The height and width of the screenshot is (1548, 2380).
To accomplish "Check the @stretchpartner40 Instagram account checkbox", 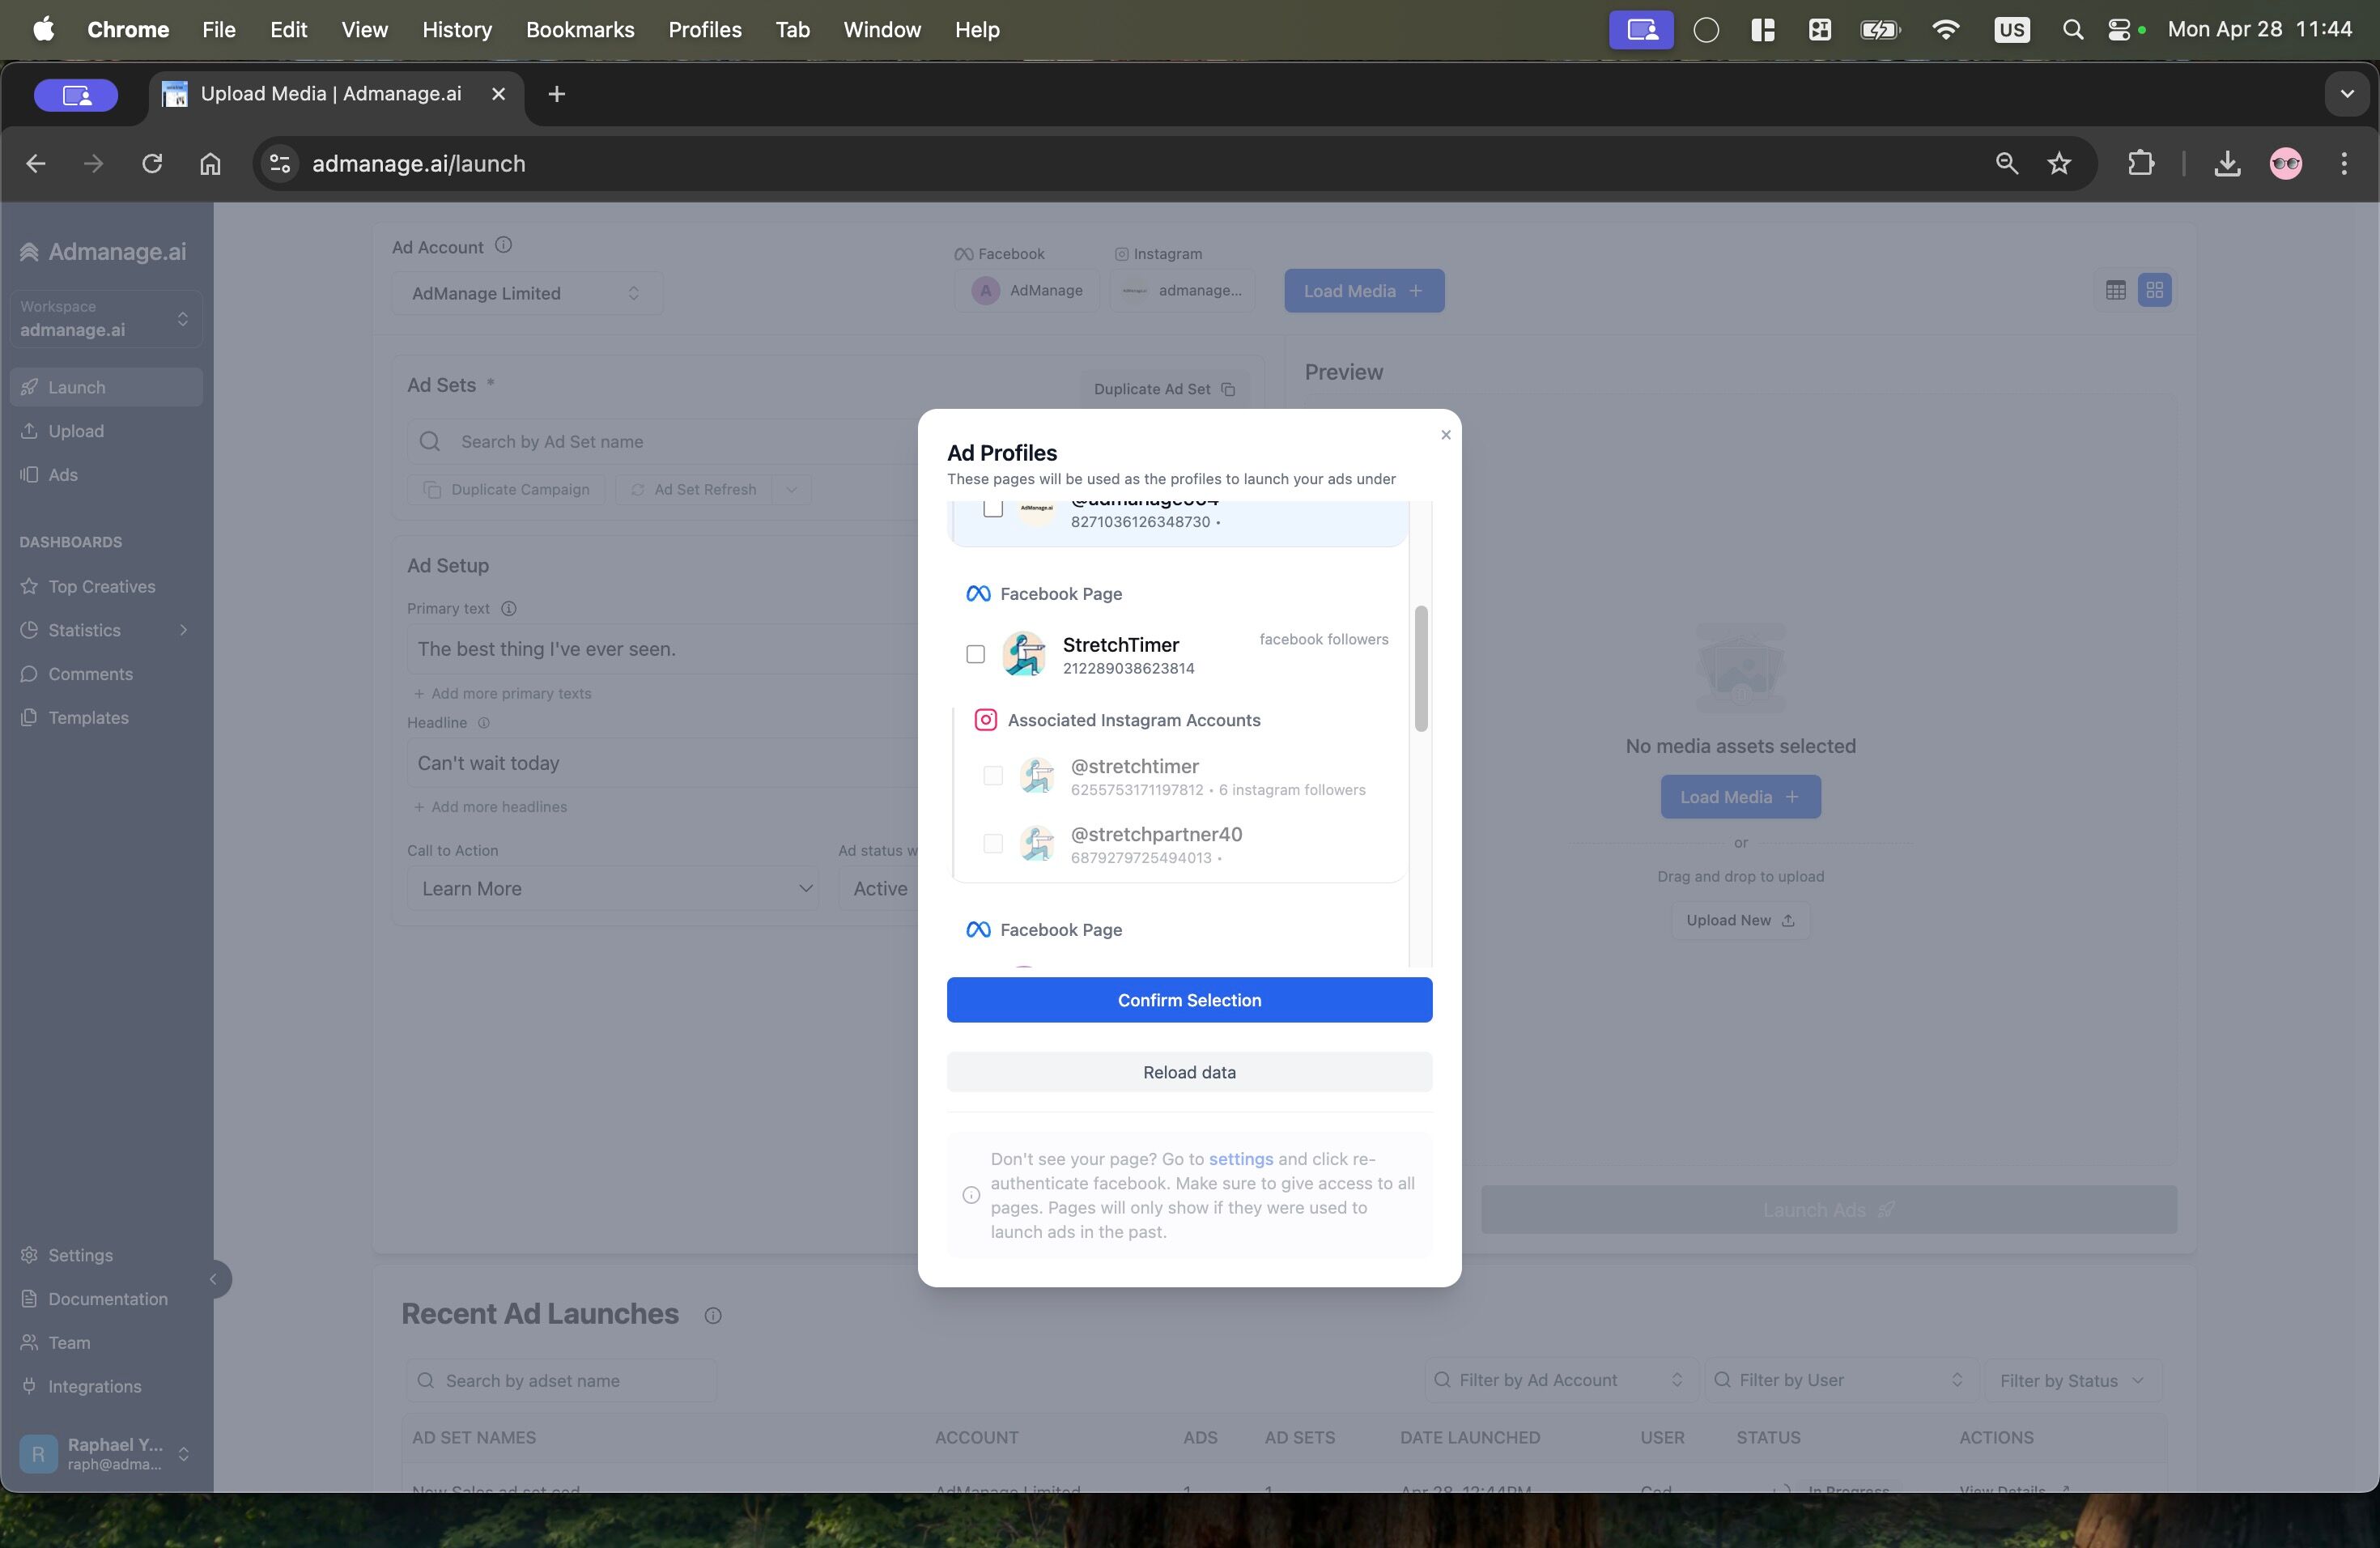I will [992, 844].
